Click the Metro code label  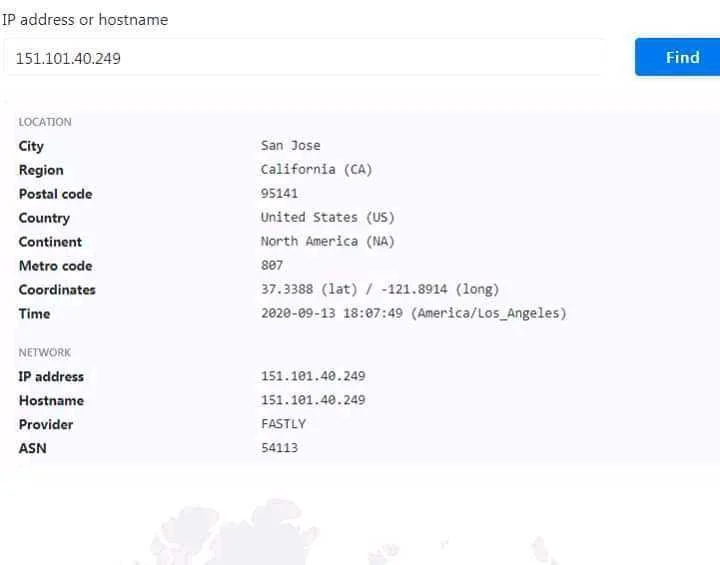[x=56, y=266]
